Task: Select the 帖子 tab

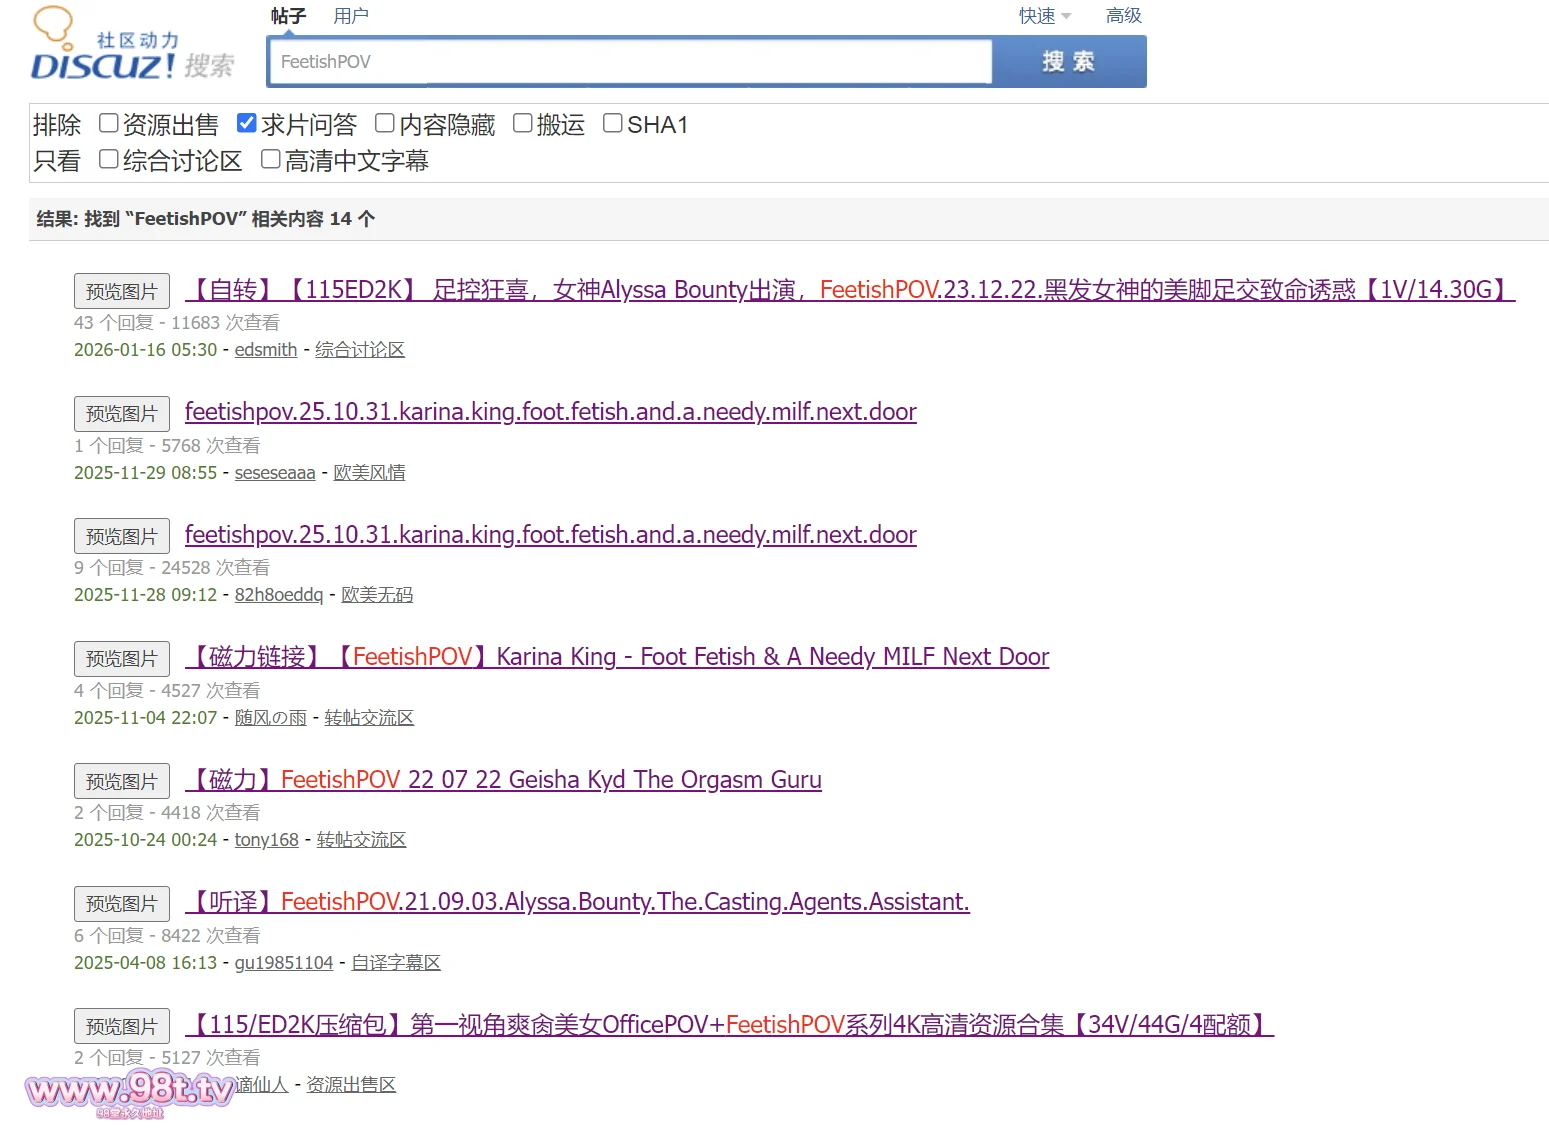Action: pyautogui.click(x=288, y=16)
